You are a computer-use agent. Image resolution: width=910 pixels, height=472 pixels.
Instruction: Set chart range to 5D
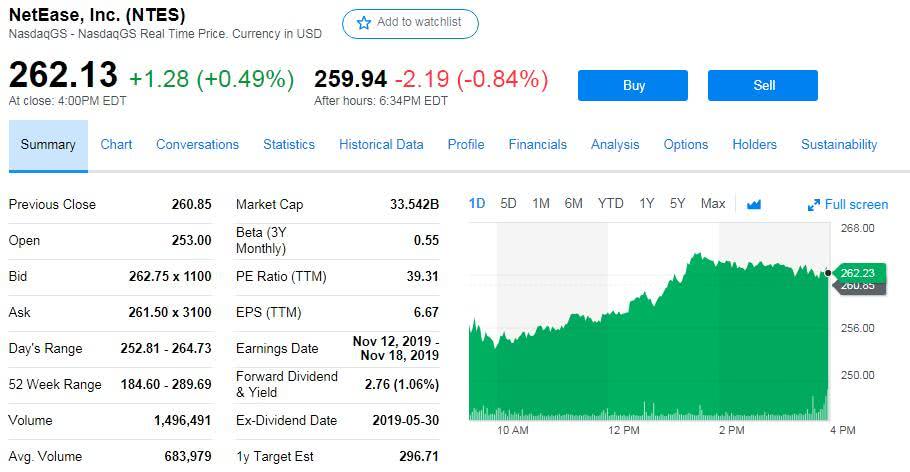(x=508, y=203)
